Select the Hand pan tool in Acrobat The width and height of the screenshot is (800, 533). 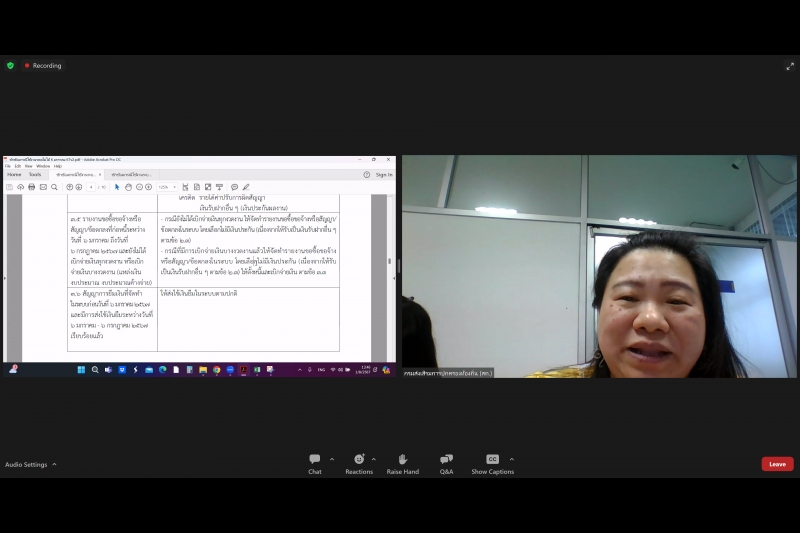129,187
